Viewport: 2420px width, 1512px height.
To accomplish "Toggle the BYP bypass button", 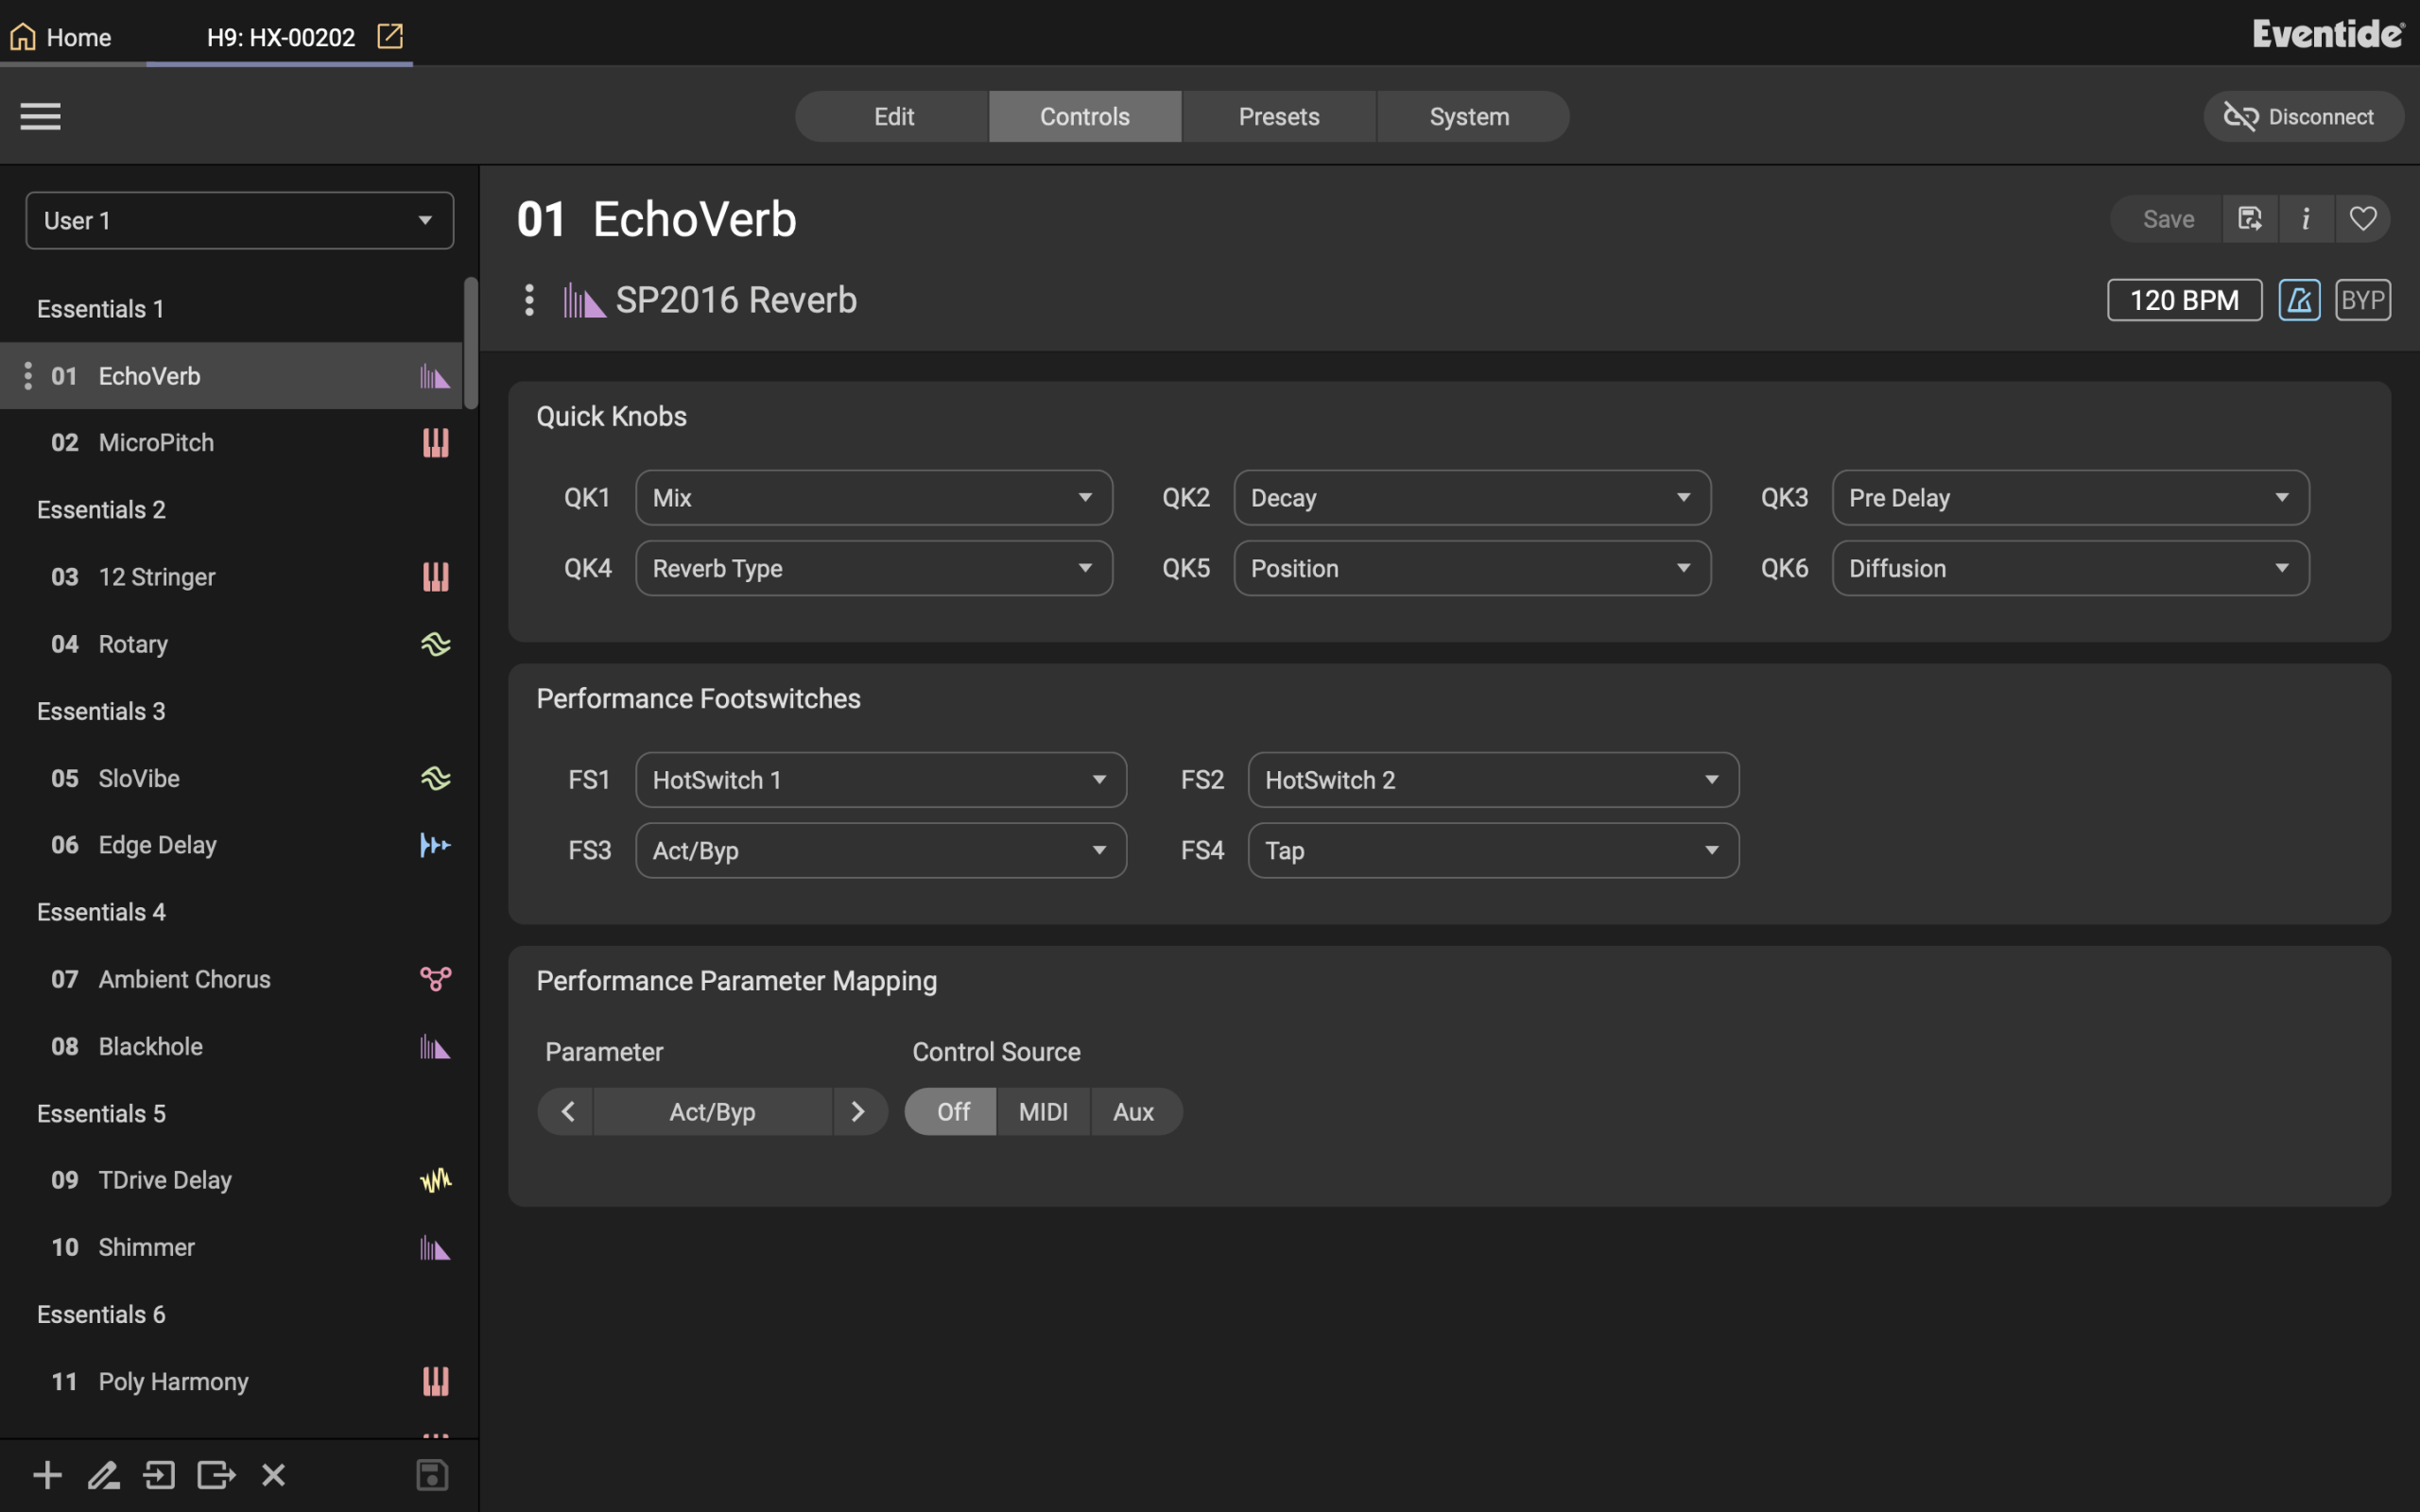I will coord(2362,300).
